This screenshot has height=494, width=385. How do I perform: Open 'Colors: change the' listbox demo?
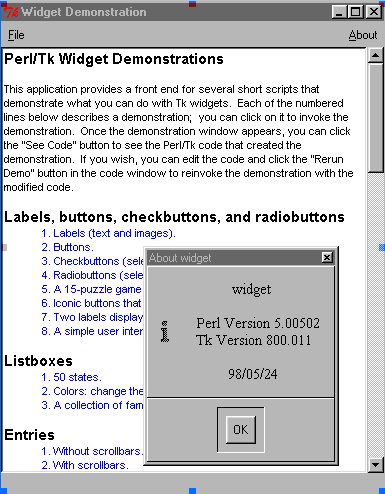tap(92, 391)
